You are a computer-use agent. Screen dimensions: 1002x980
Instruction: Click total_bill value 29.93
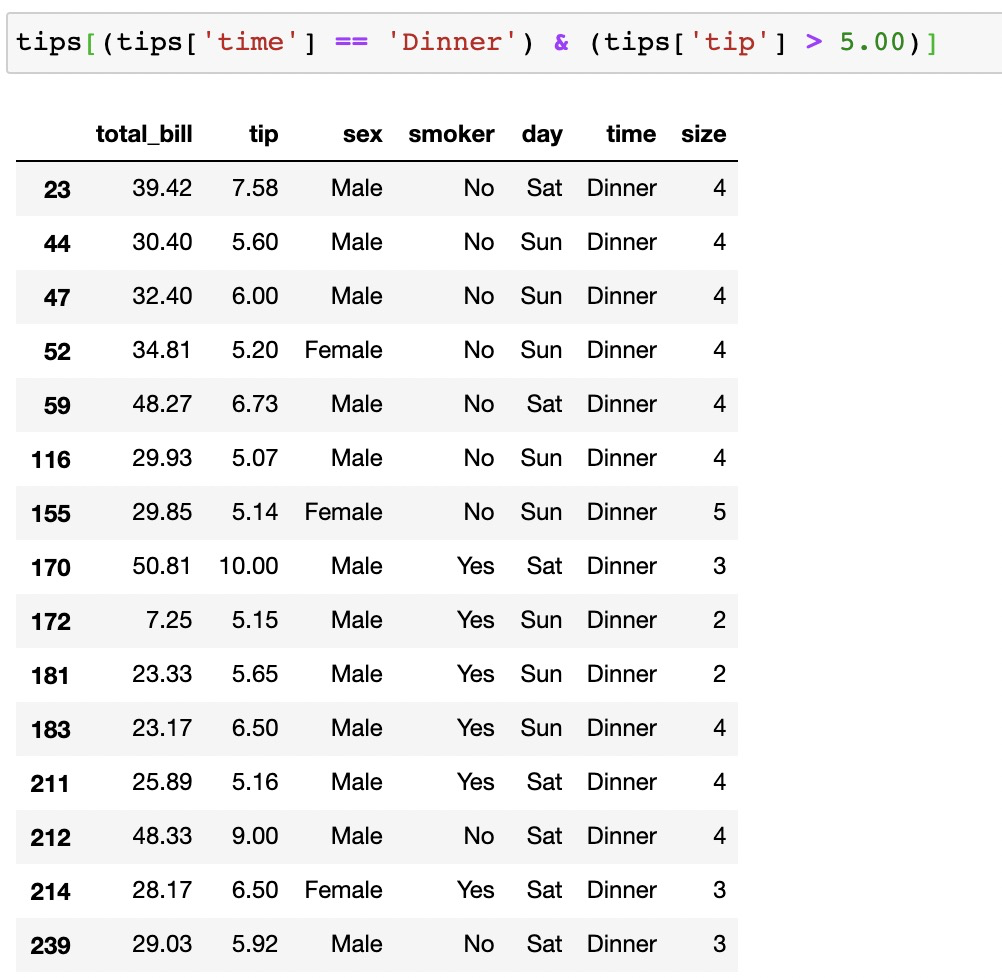(162, 457)
